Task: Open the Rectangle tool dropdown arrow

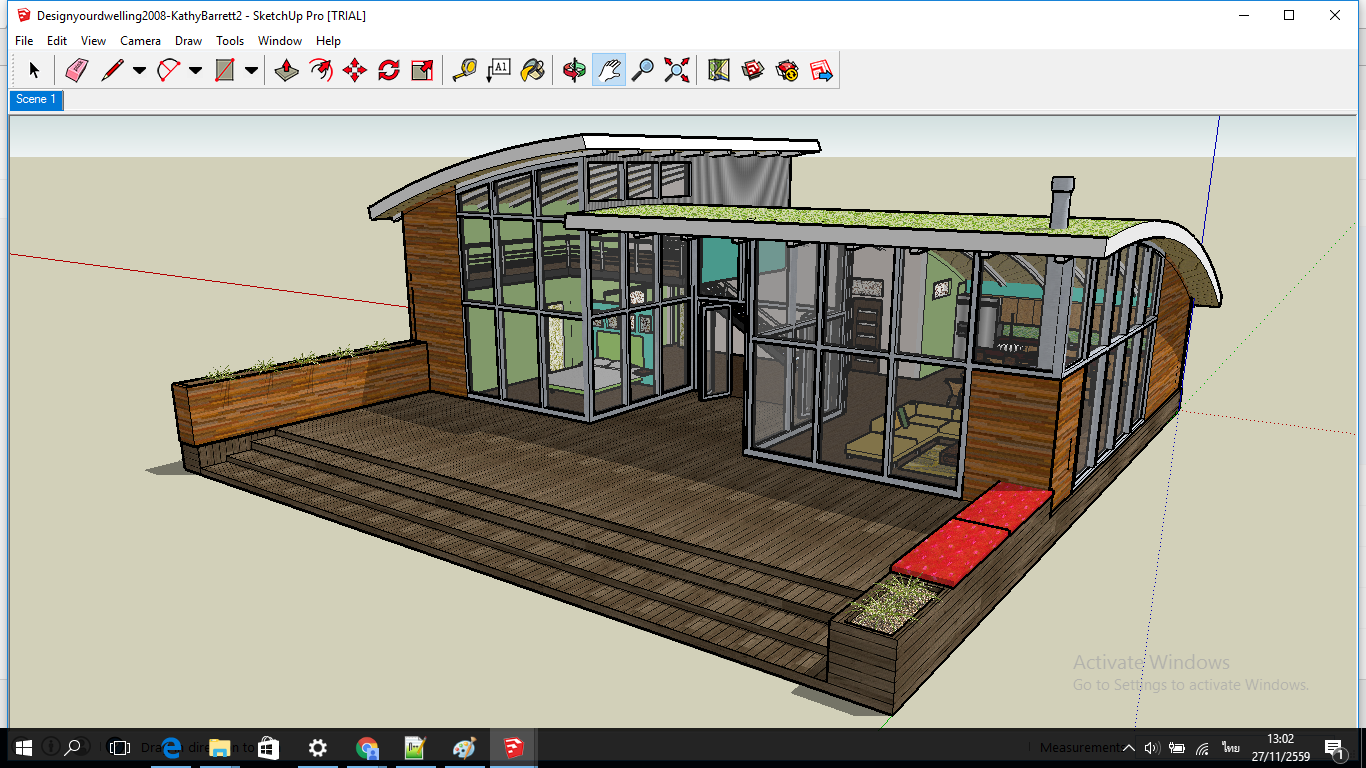Action: point(250,69)
